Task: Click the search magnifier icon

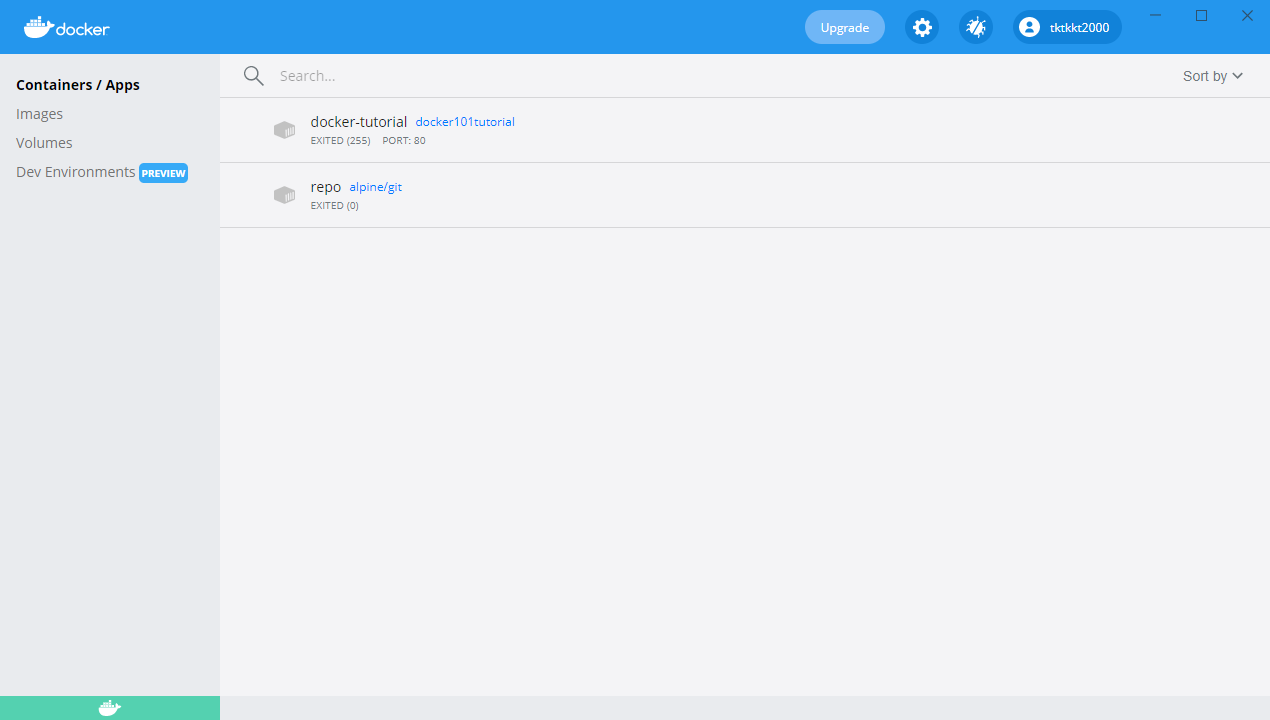Action: [254, 76]
